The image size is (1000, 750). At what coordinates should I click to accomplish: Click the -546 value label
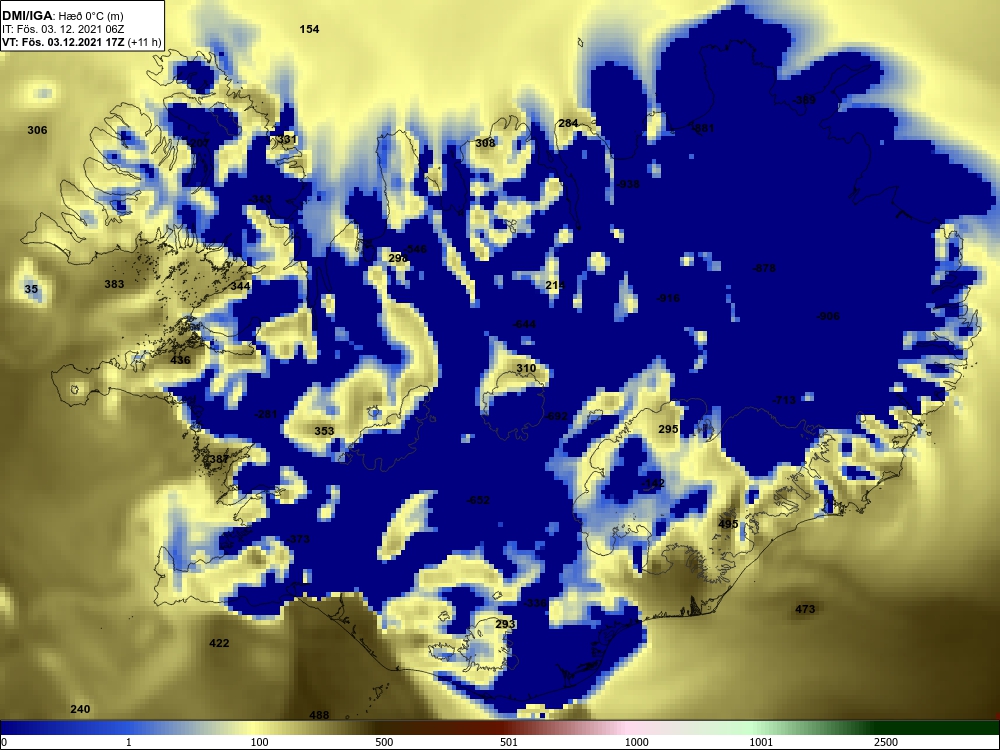[415, 249]
